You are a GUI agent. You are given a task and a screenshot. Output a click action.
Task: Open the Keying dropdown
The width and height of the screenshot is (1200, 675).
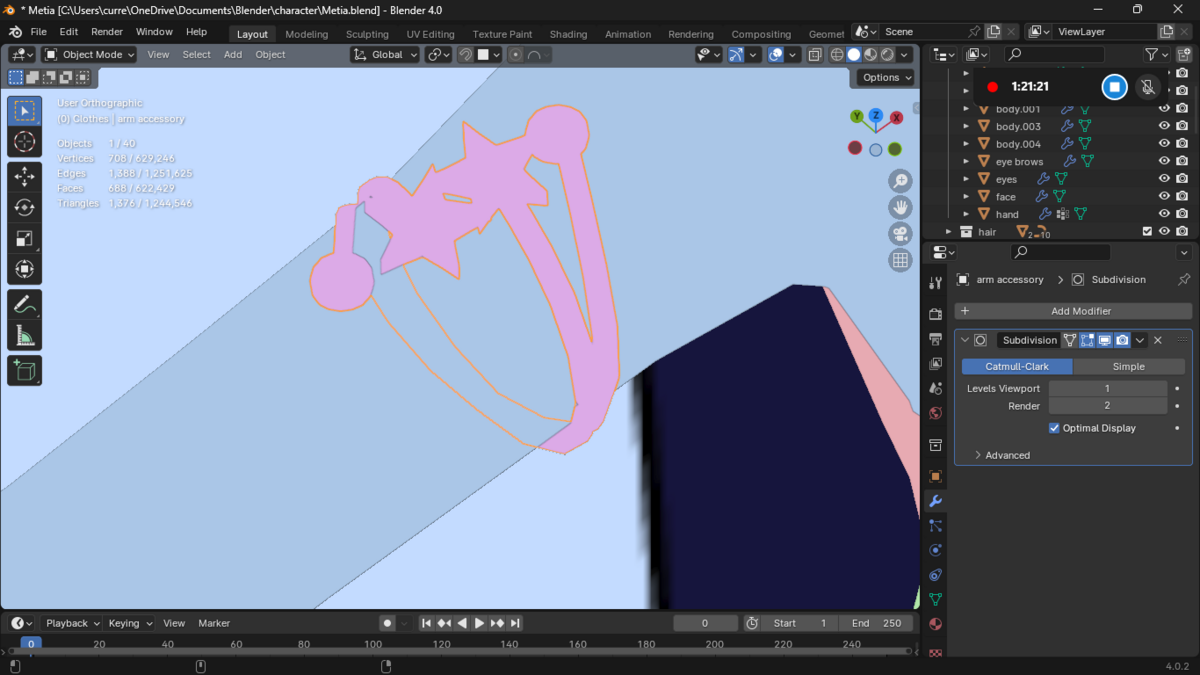pyautogui.click(x=131, y=623)
